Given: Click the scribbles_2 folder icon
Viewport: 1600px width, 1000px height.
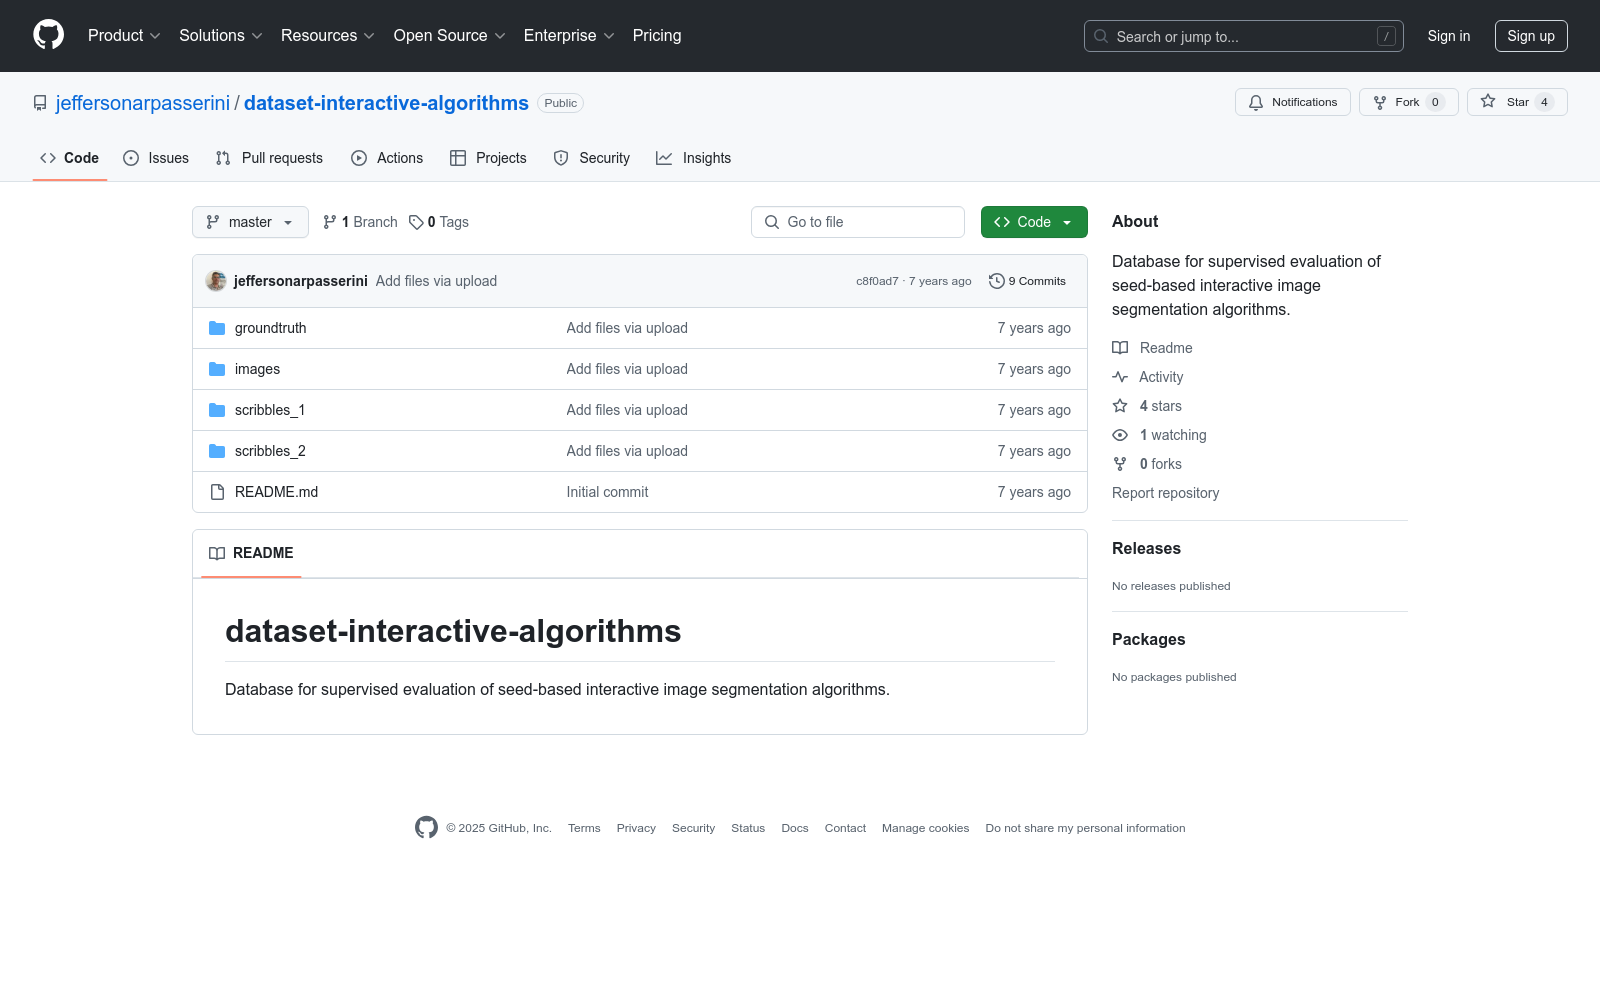Looking at the screenshot, I should click(217, 451).
